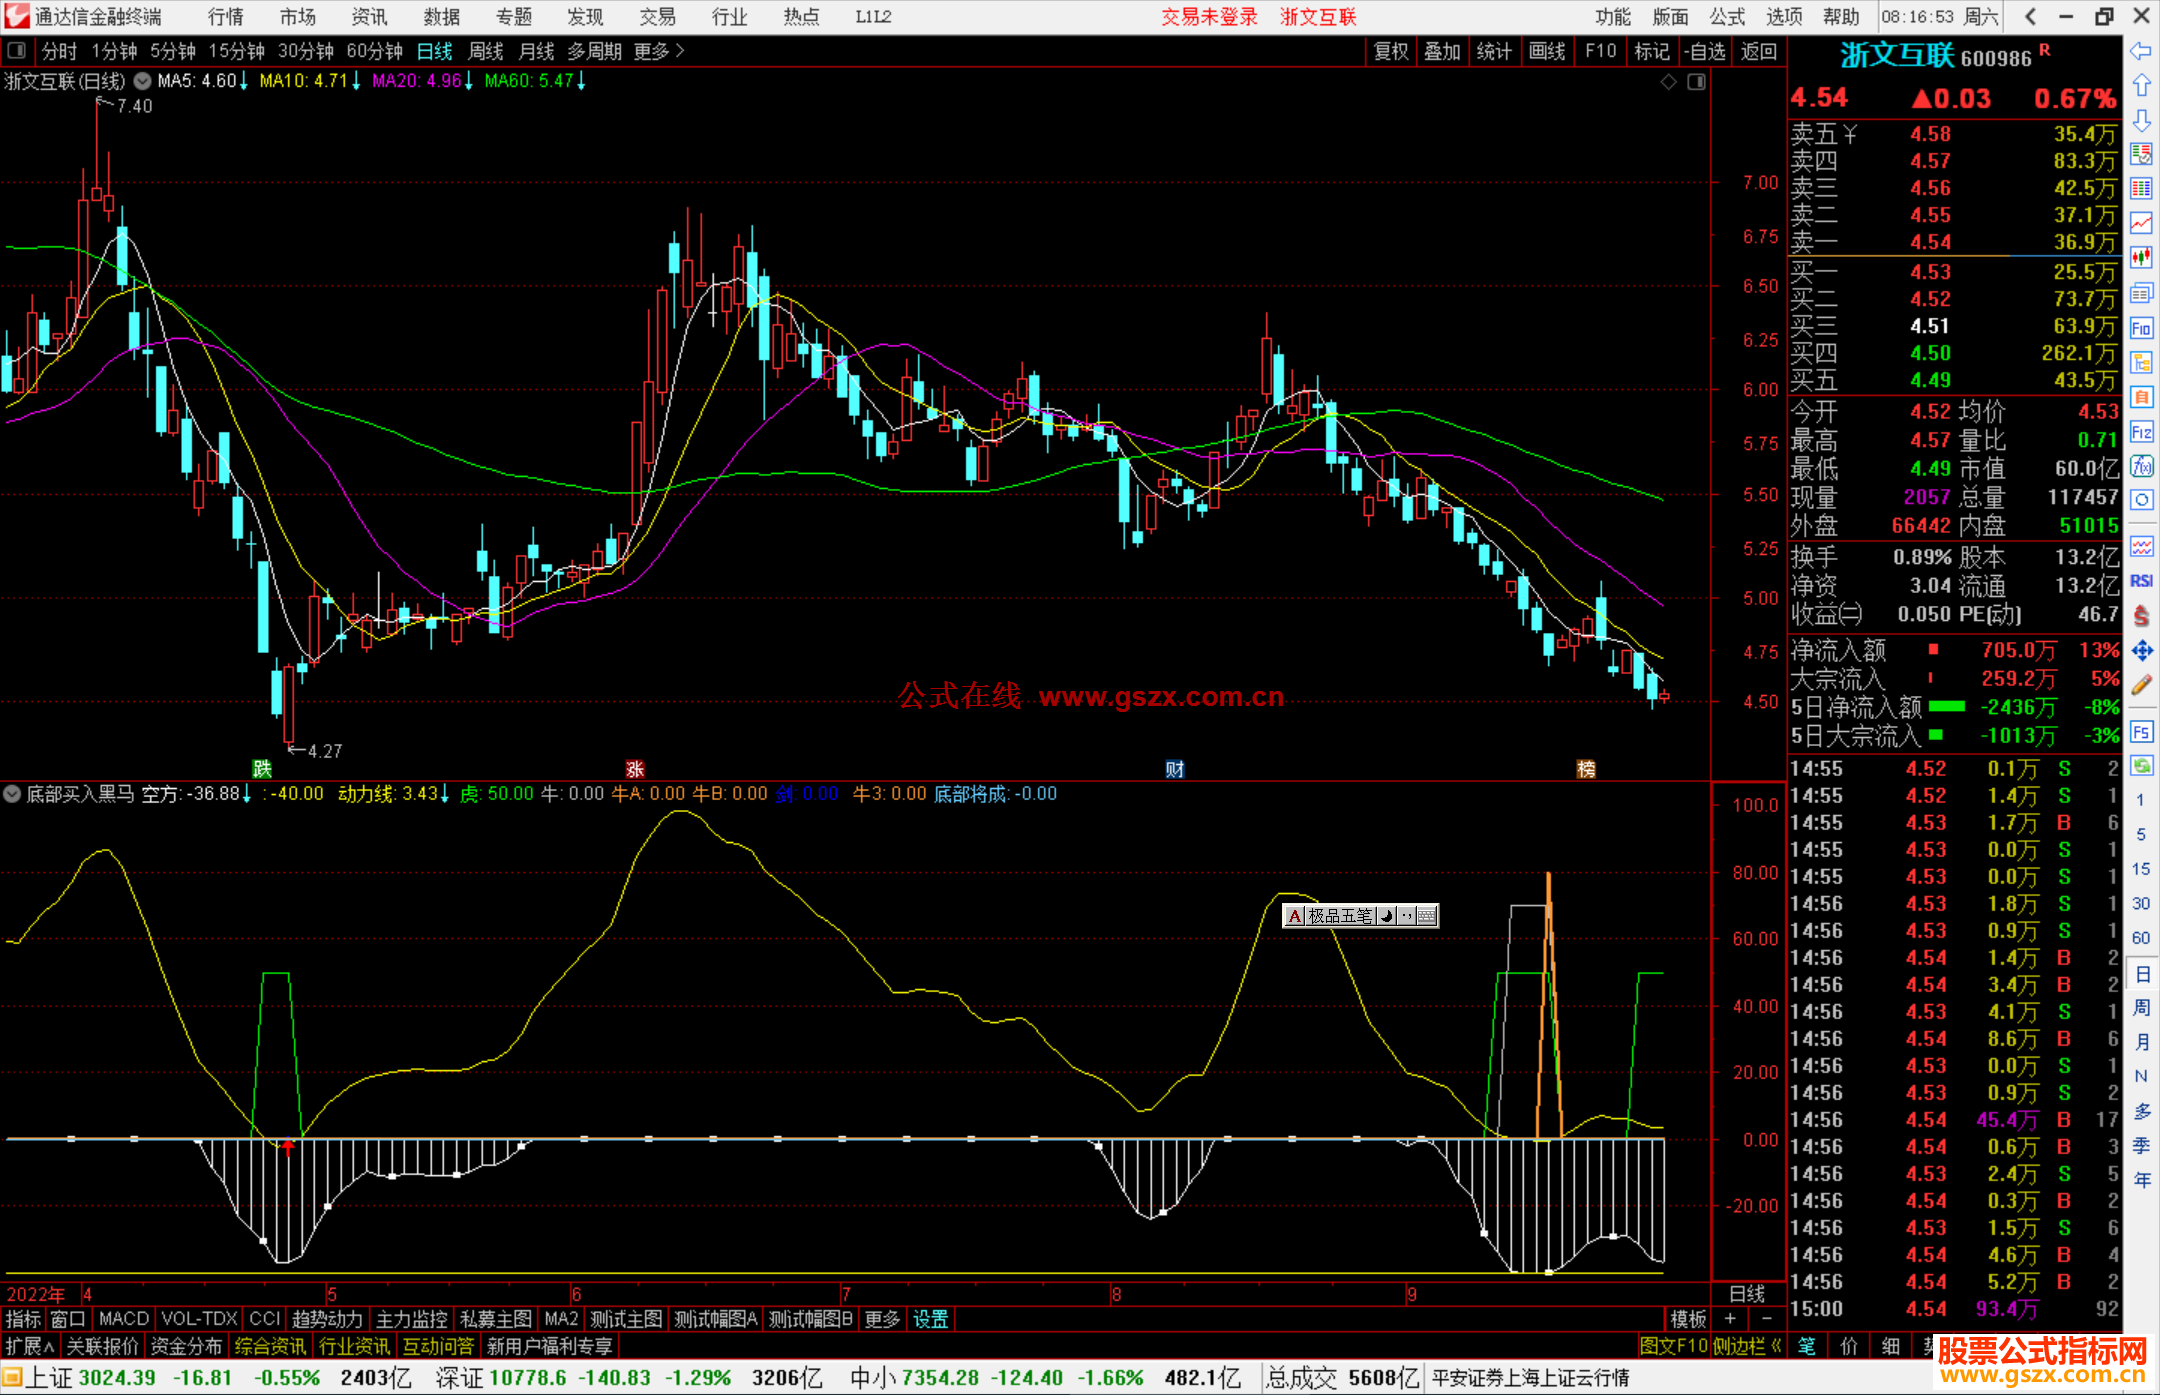The width and height of the screenshot is (2160, 1395).
Task: Switch to the MACD indicator tab
Action: (x=124, y=1319)
